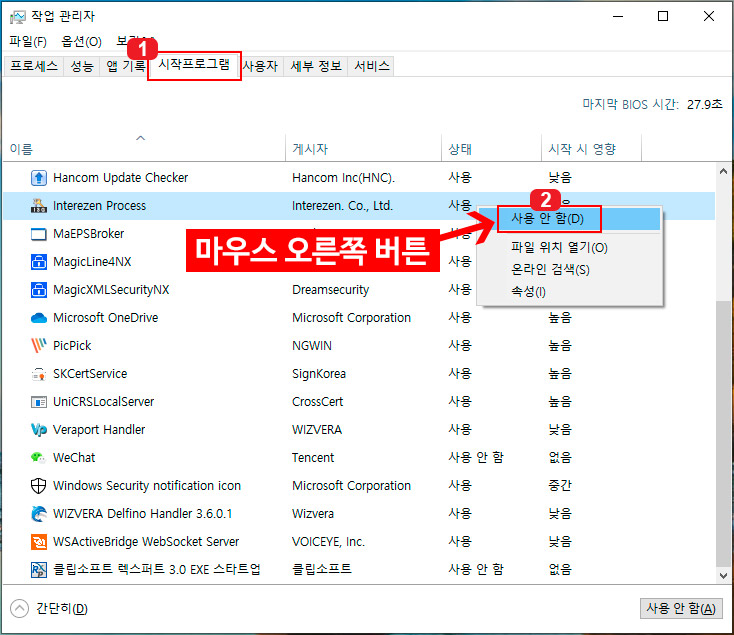Click the scrollbar down arrow
The height and width of the screenshot is (635, 734).
point(723,576)
